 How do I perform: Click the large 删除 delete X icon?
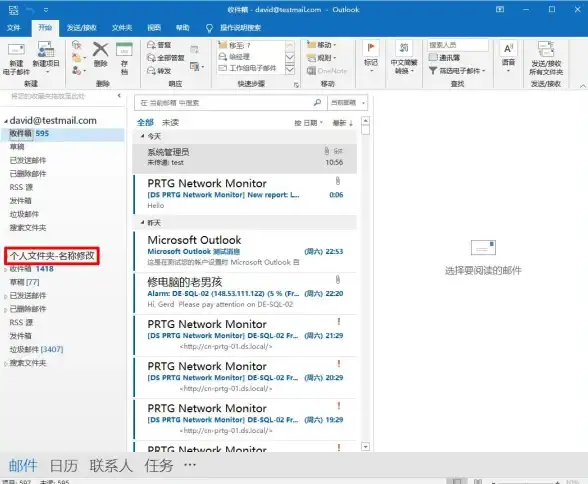(x=100, y=49)
